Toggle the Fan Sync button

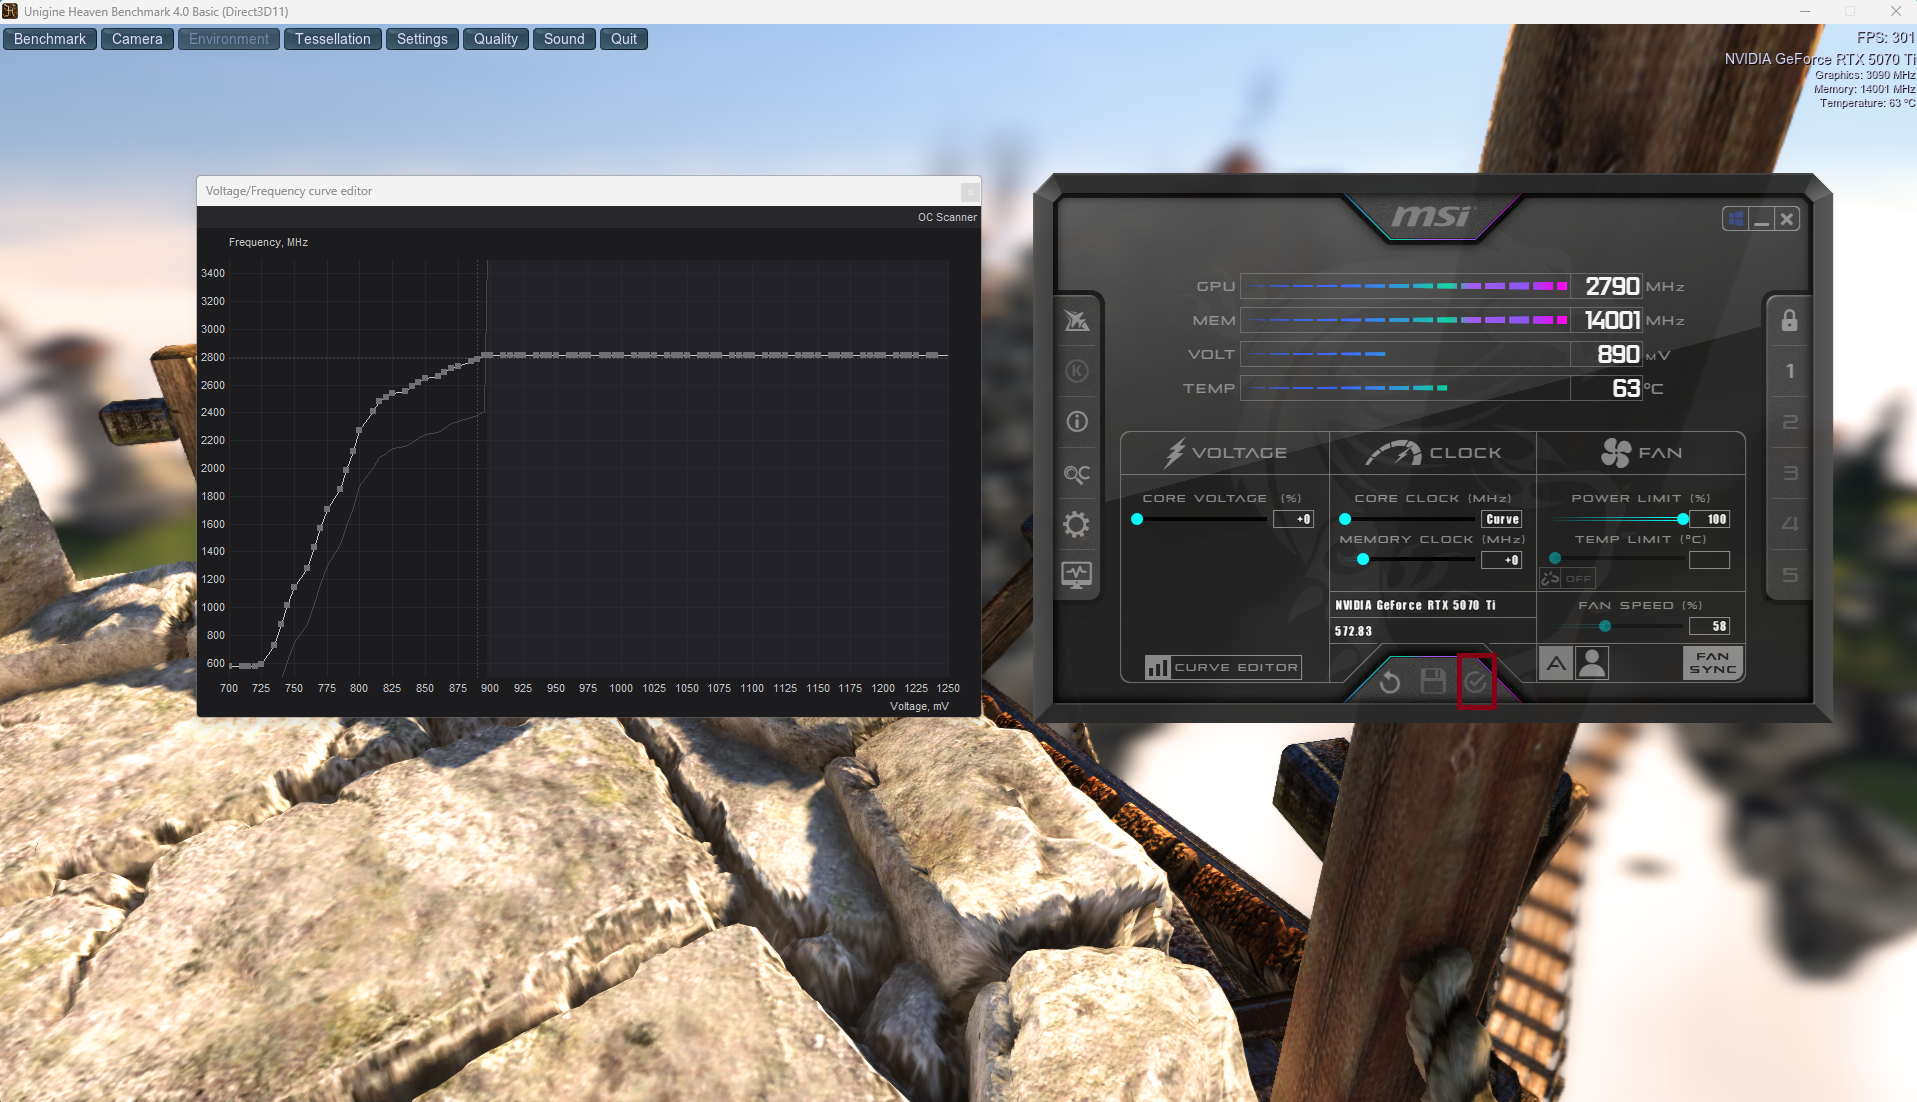[x=1713, y=663]
